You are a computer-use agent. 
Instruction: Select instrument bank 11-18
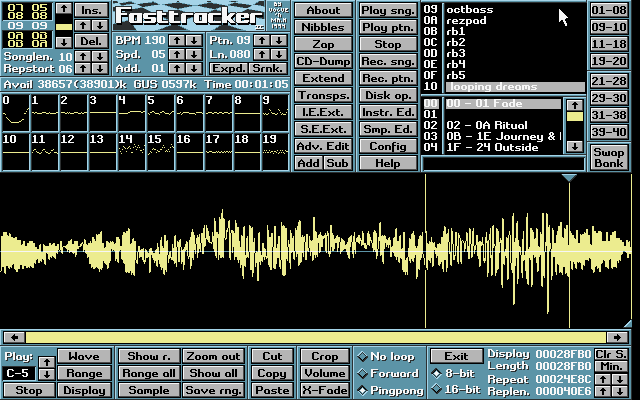[609, 44]
